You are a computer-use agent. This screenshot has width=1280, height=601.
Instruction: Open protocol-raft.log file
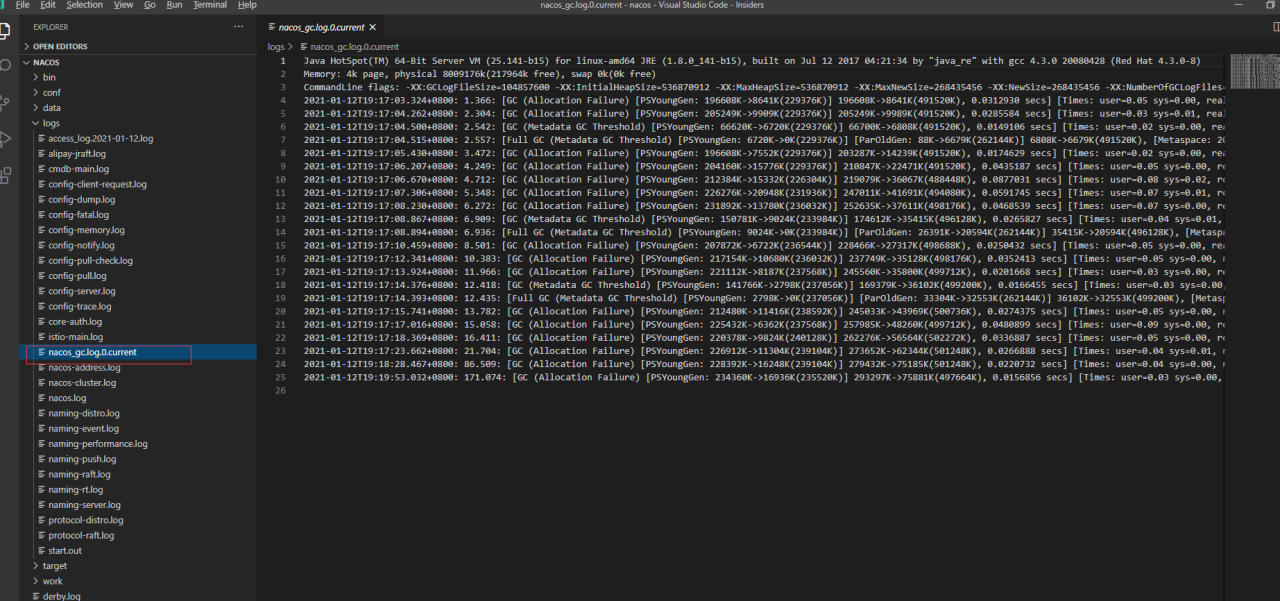pyautogui.click(x=81, y=535)
